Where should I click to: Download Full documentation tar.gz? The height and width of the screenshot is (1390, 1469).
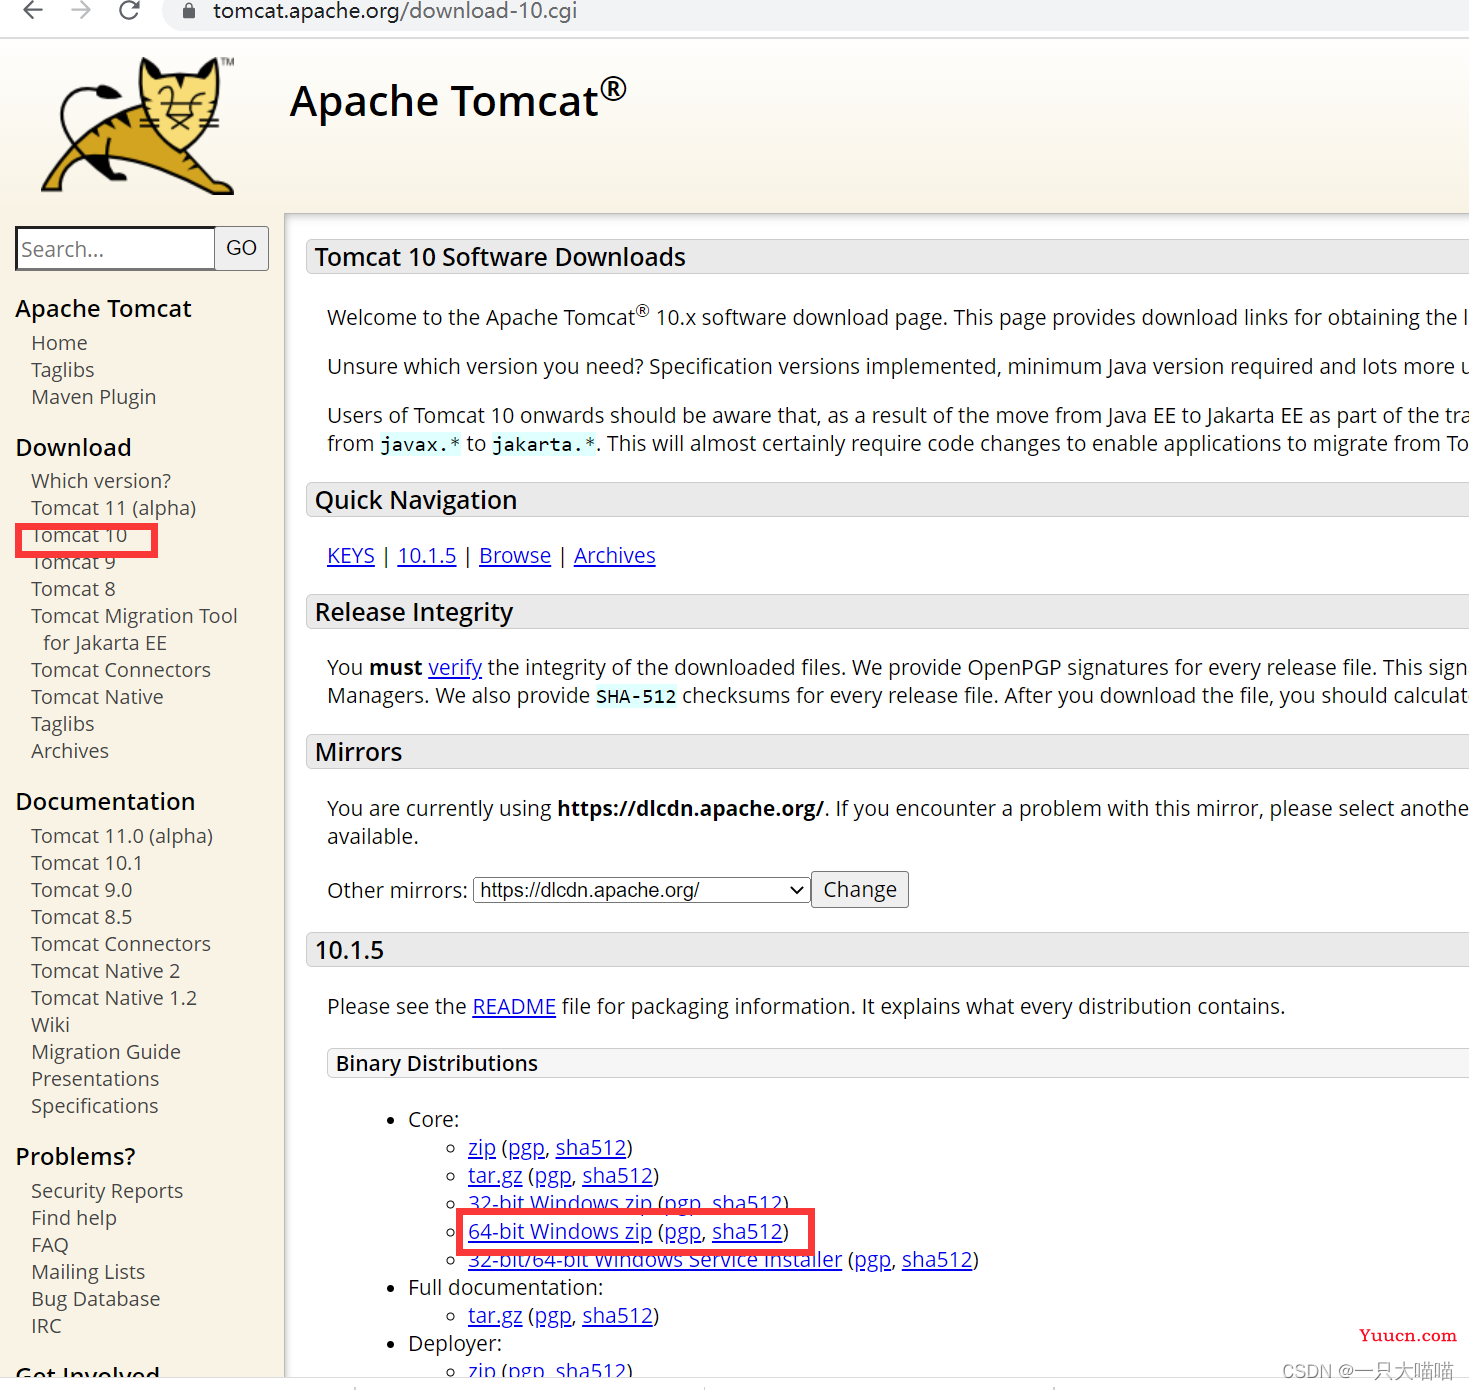pyautogui.click(x=495, y=1316)
